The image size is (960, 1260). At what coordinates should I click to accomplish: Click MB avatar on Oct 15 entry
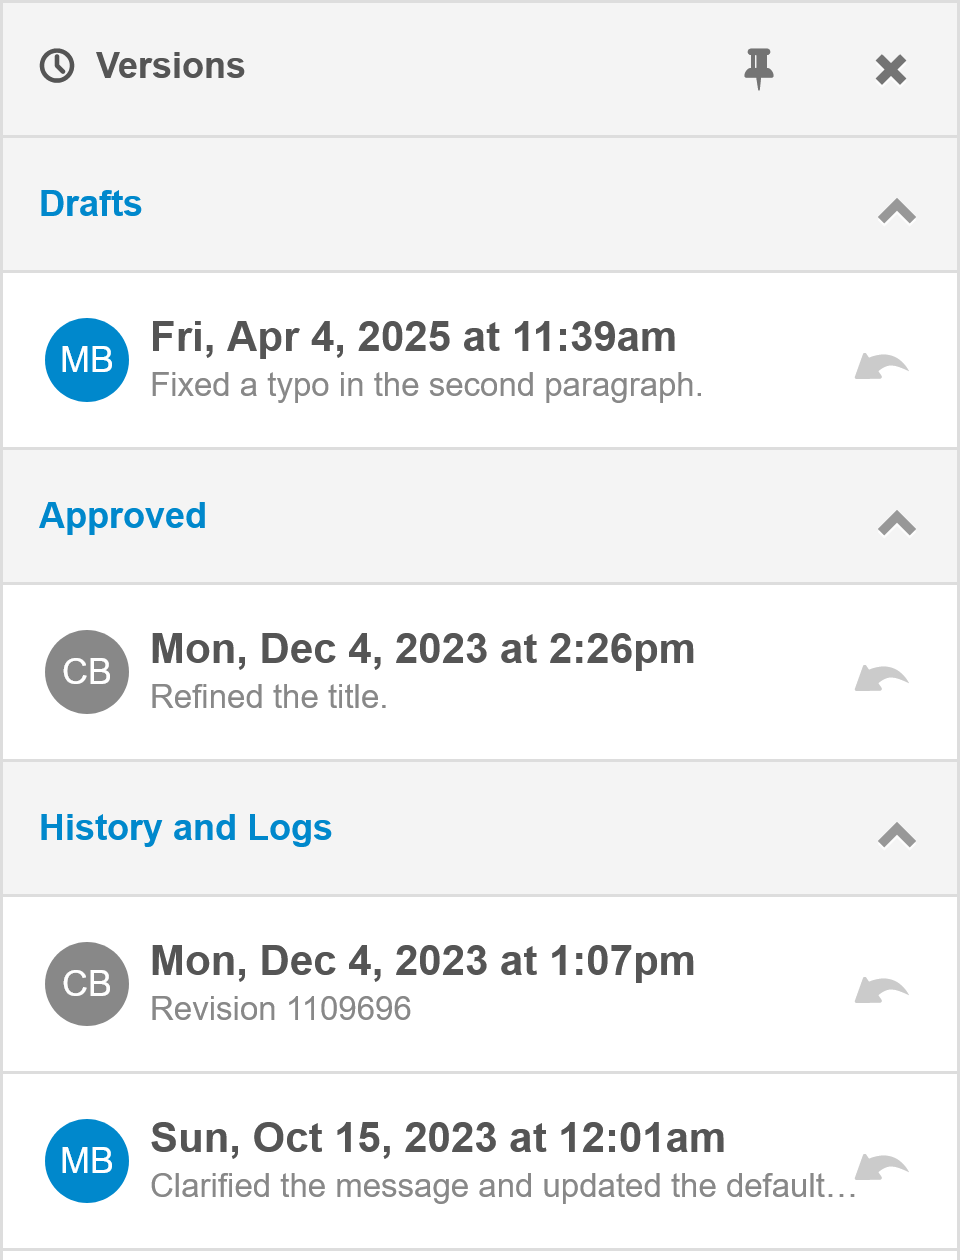coord(87,1161)
